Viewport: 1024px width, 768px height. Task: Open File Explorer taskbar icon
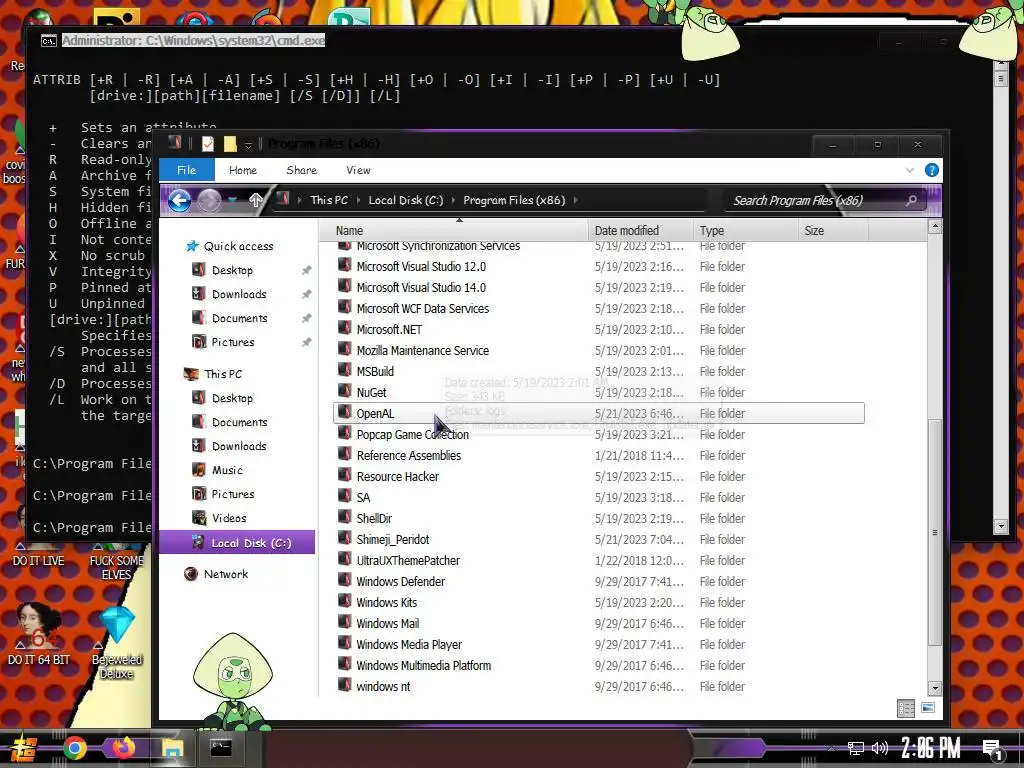point(172,748)
